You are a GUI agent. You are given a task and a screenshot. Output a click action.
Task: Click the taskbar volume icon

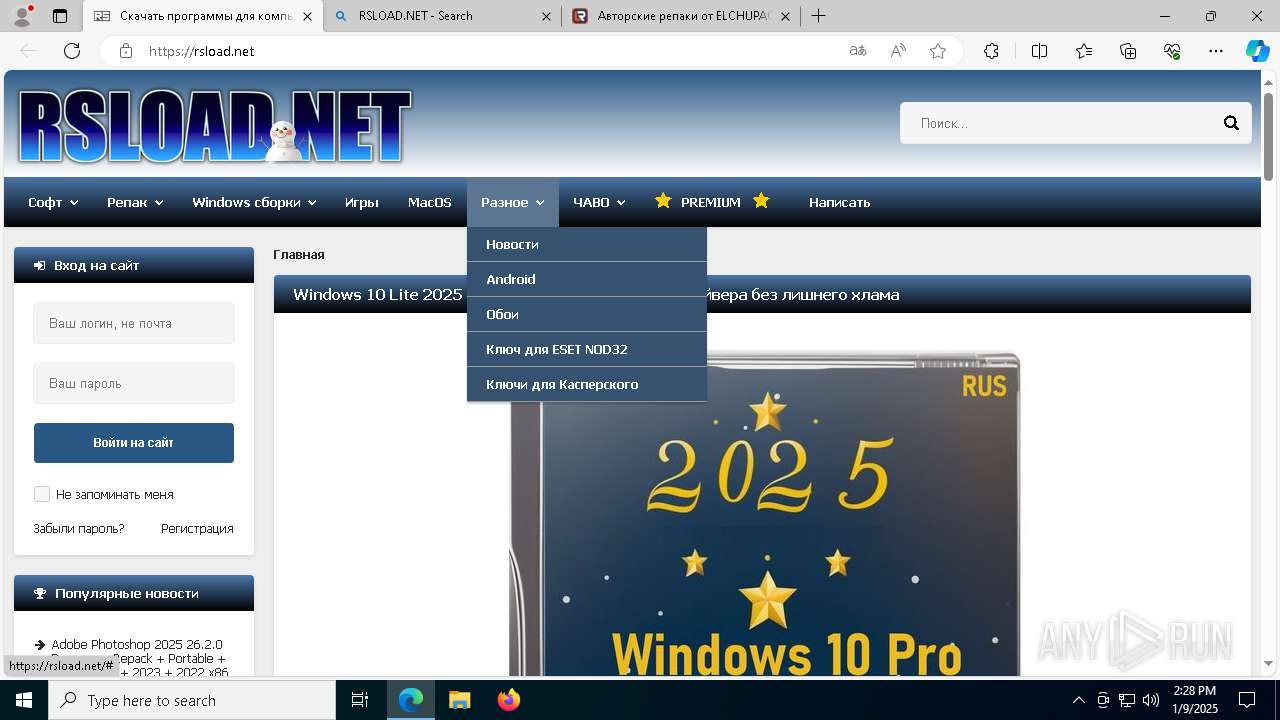coord(1151,700)
